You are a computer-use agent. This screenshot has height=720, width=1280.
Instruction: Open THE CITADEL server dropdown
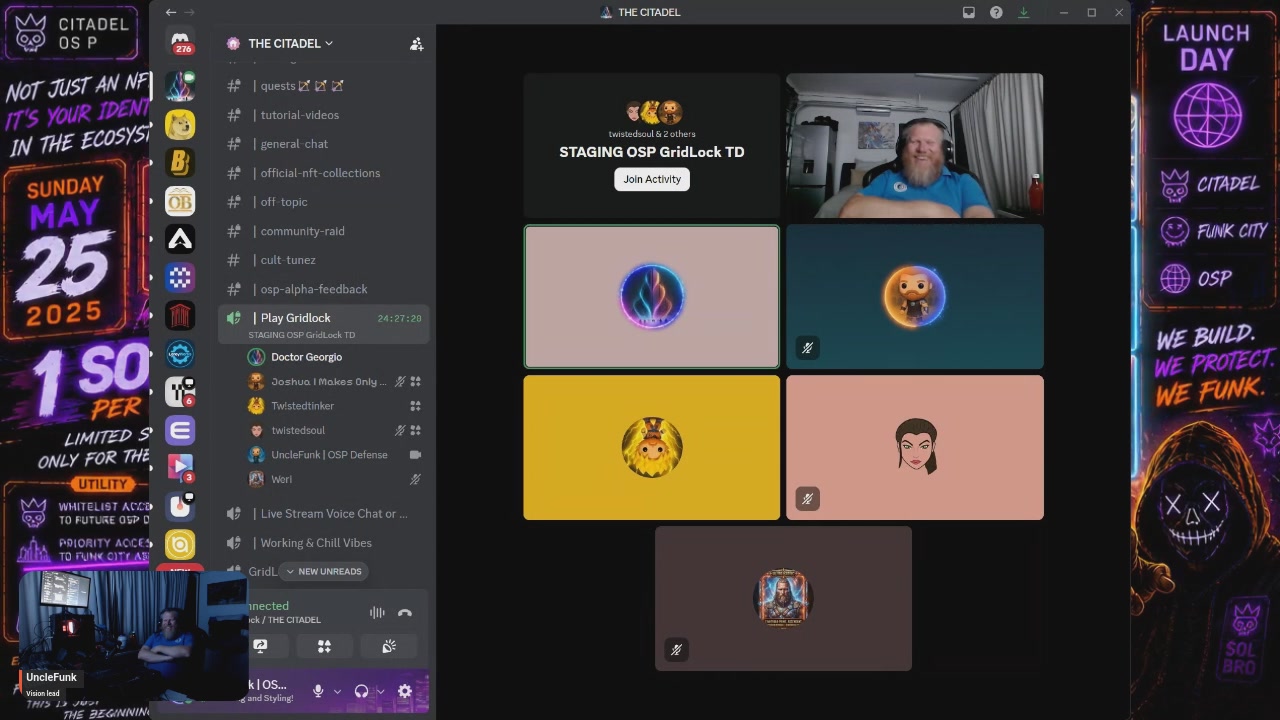290,44
